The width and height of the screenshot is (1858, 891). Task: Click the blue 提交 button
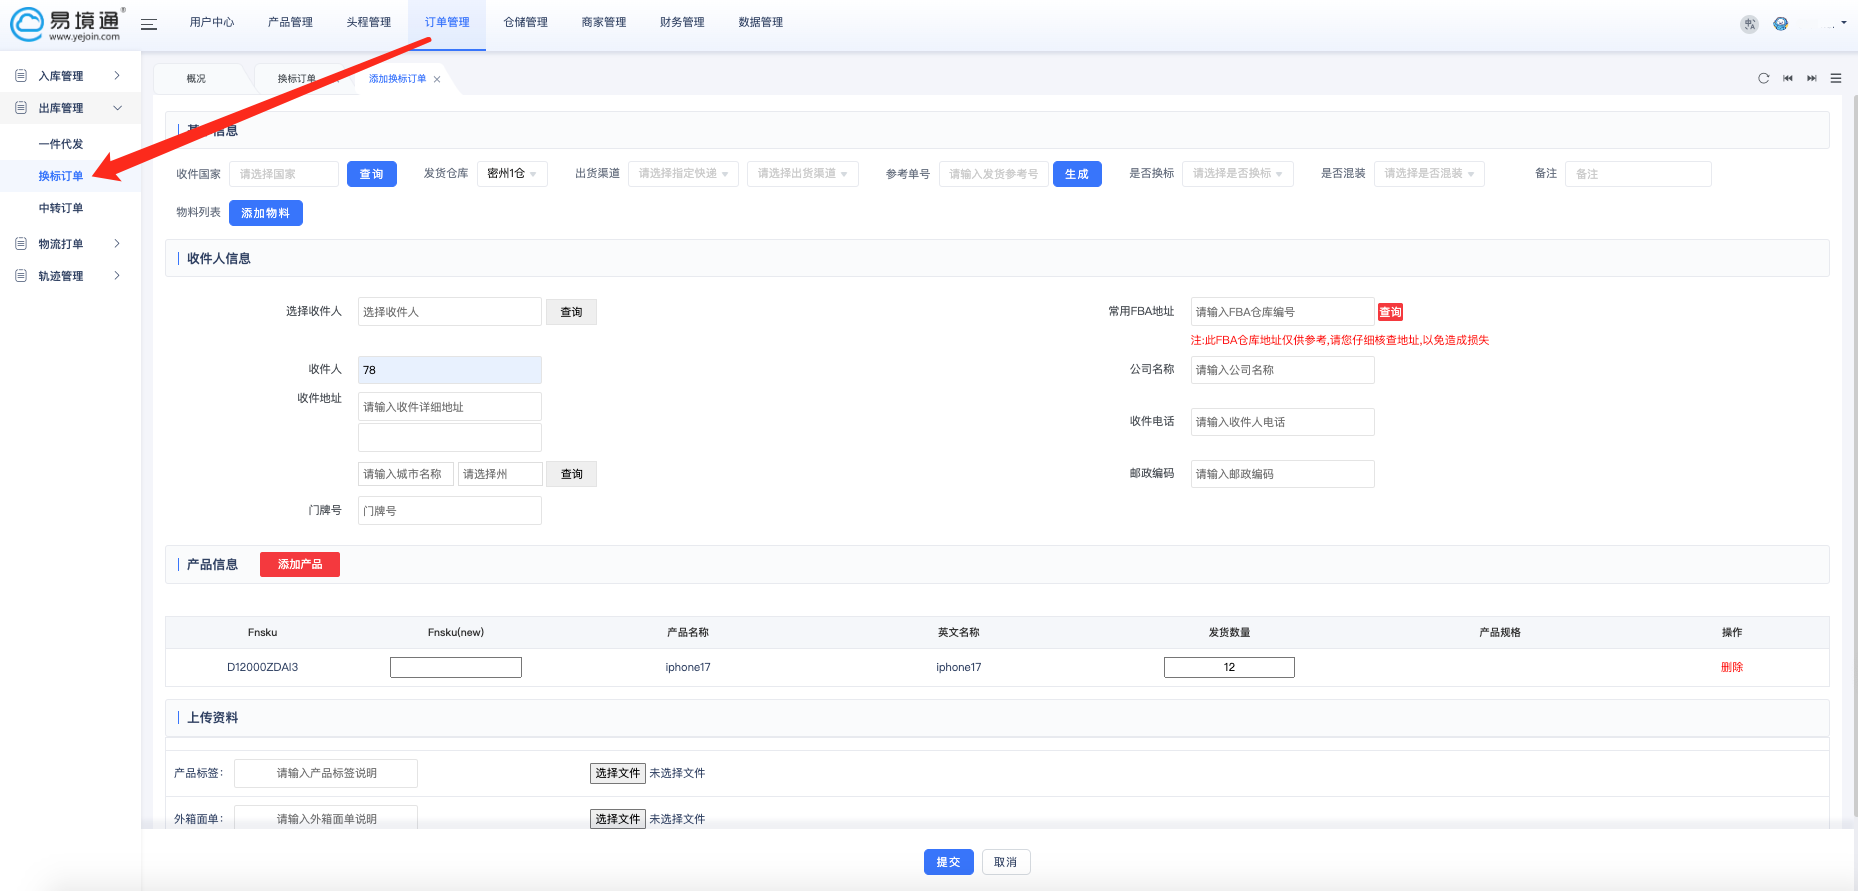tap(948, 862)
